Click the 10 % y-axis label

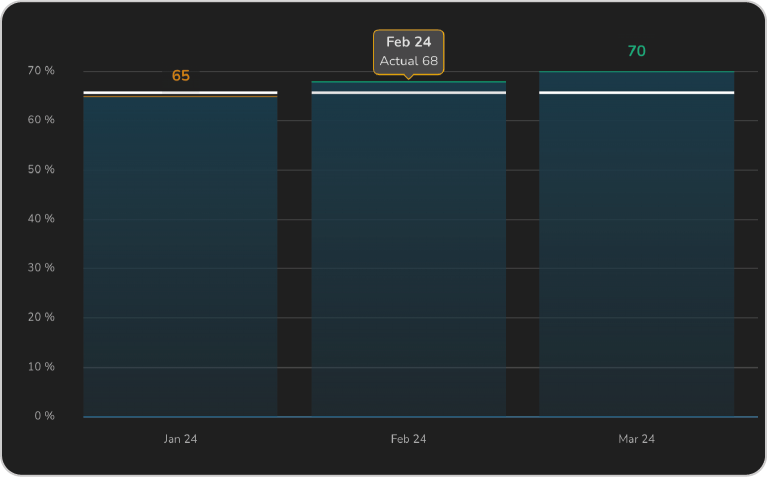coord(41,367)
